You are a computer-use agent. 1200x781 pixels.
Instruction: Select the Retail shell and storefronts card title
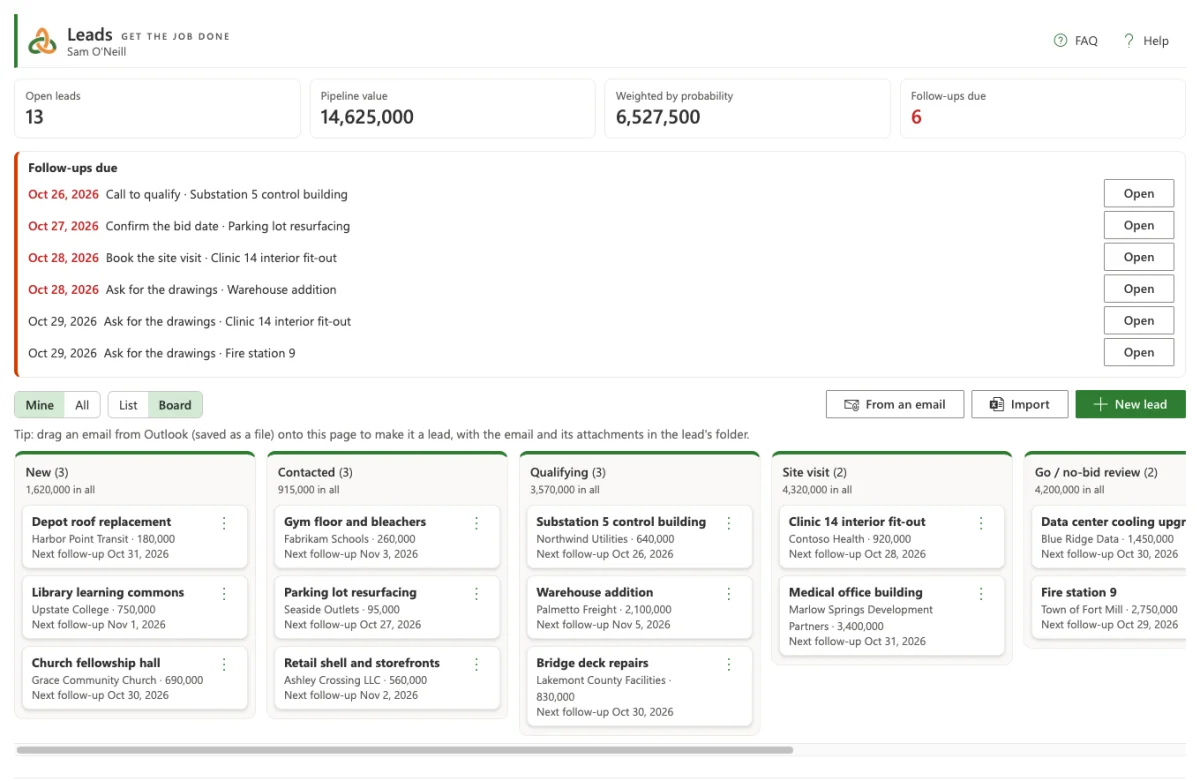[x=362, y=663]
